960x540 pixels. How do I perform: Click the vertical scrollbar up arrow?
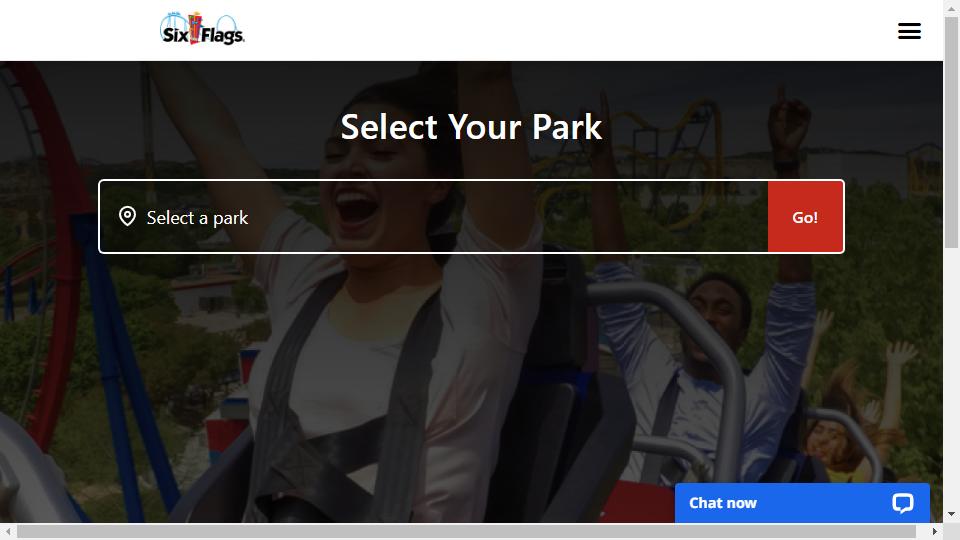tap(951, 7)
